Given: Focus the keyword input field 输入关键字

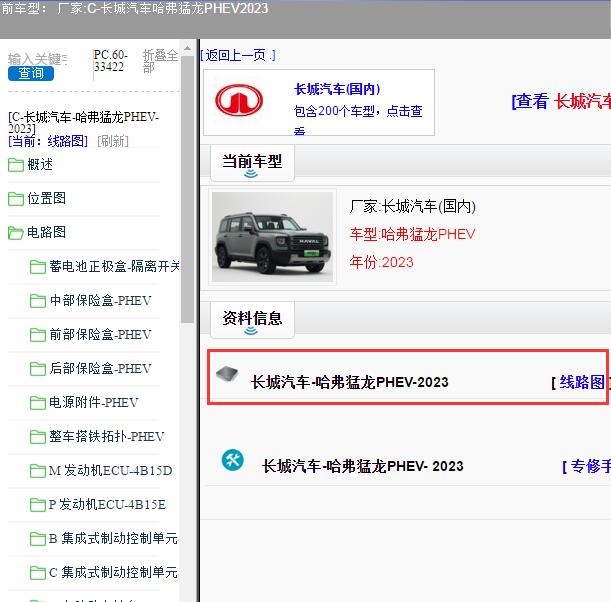Looking at the screenshot, I should click(x=37, y=59).
